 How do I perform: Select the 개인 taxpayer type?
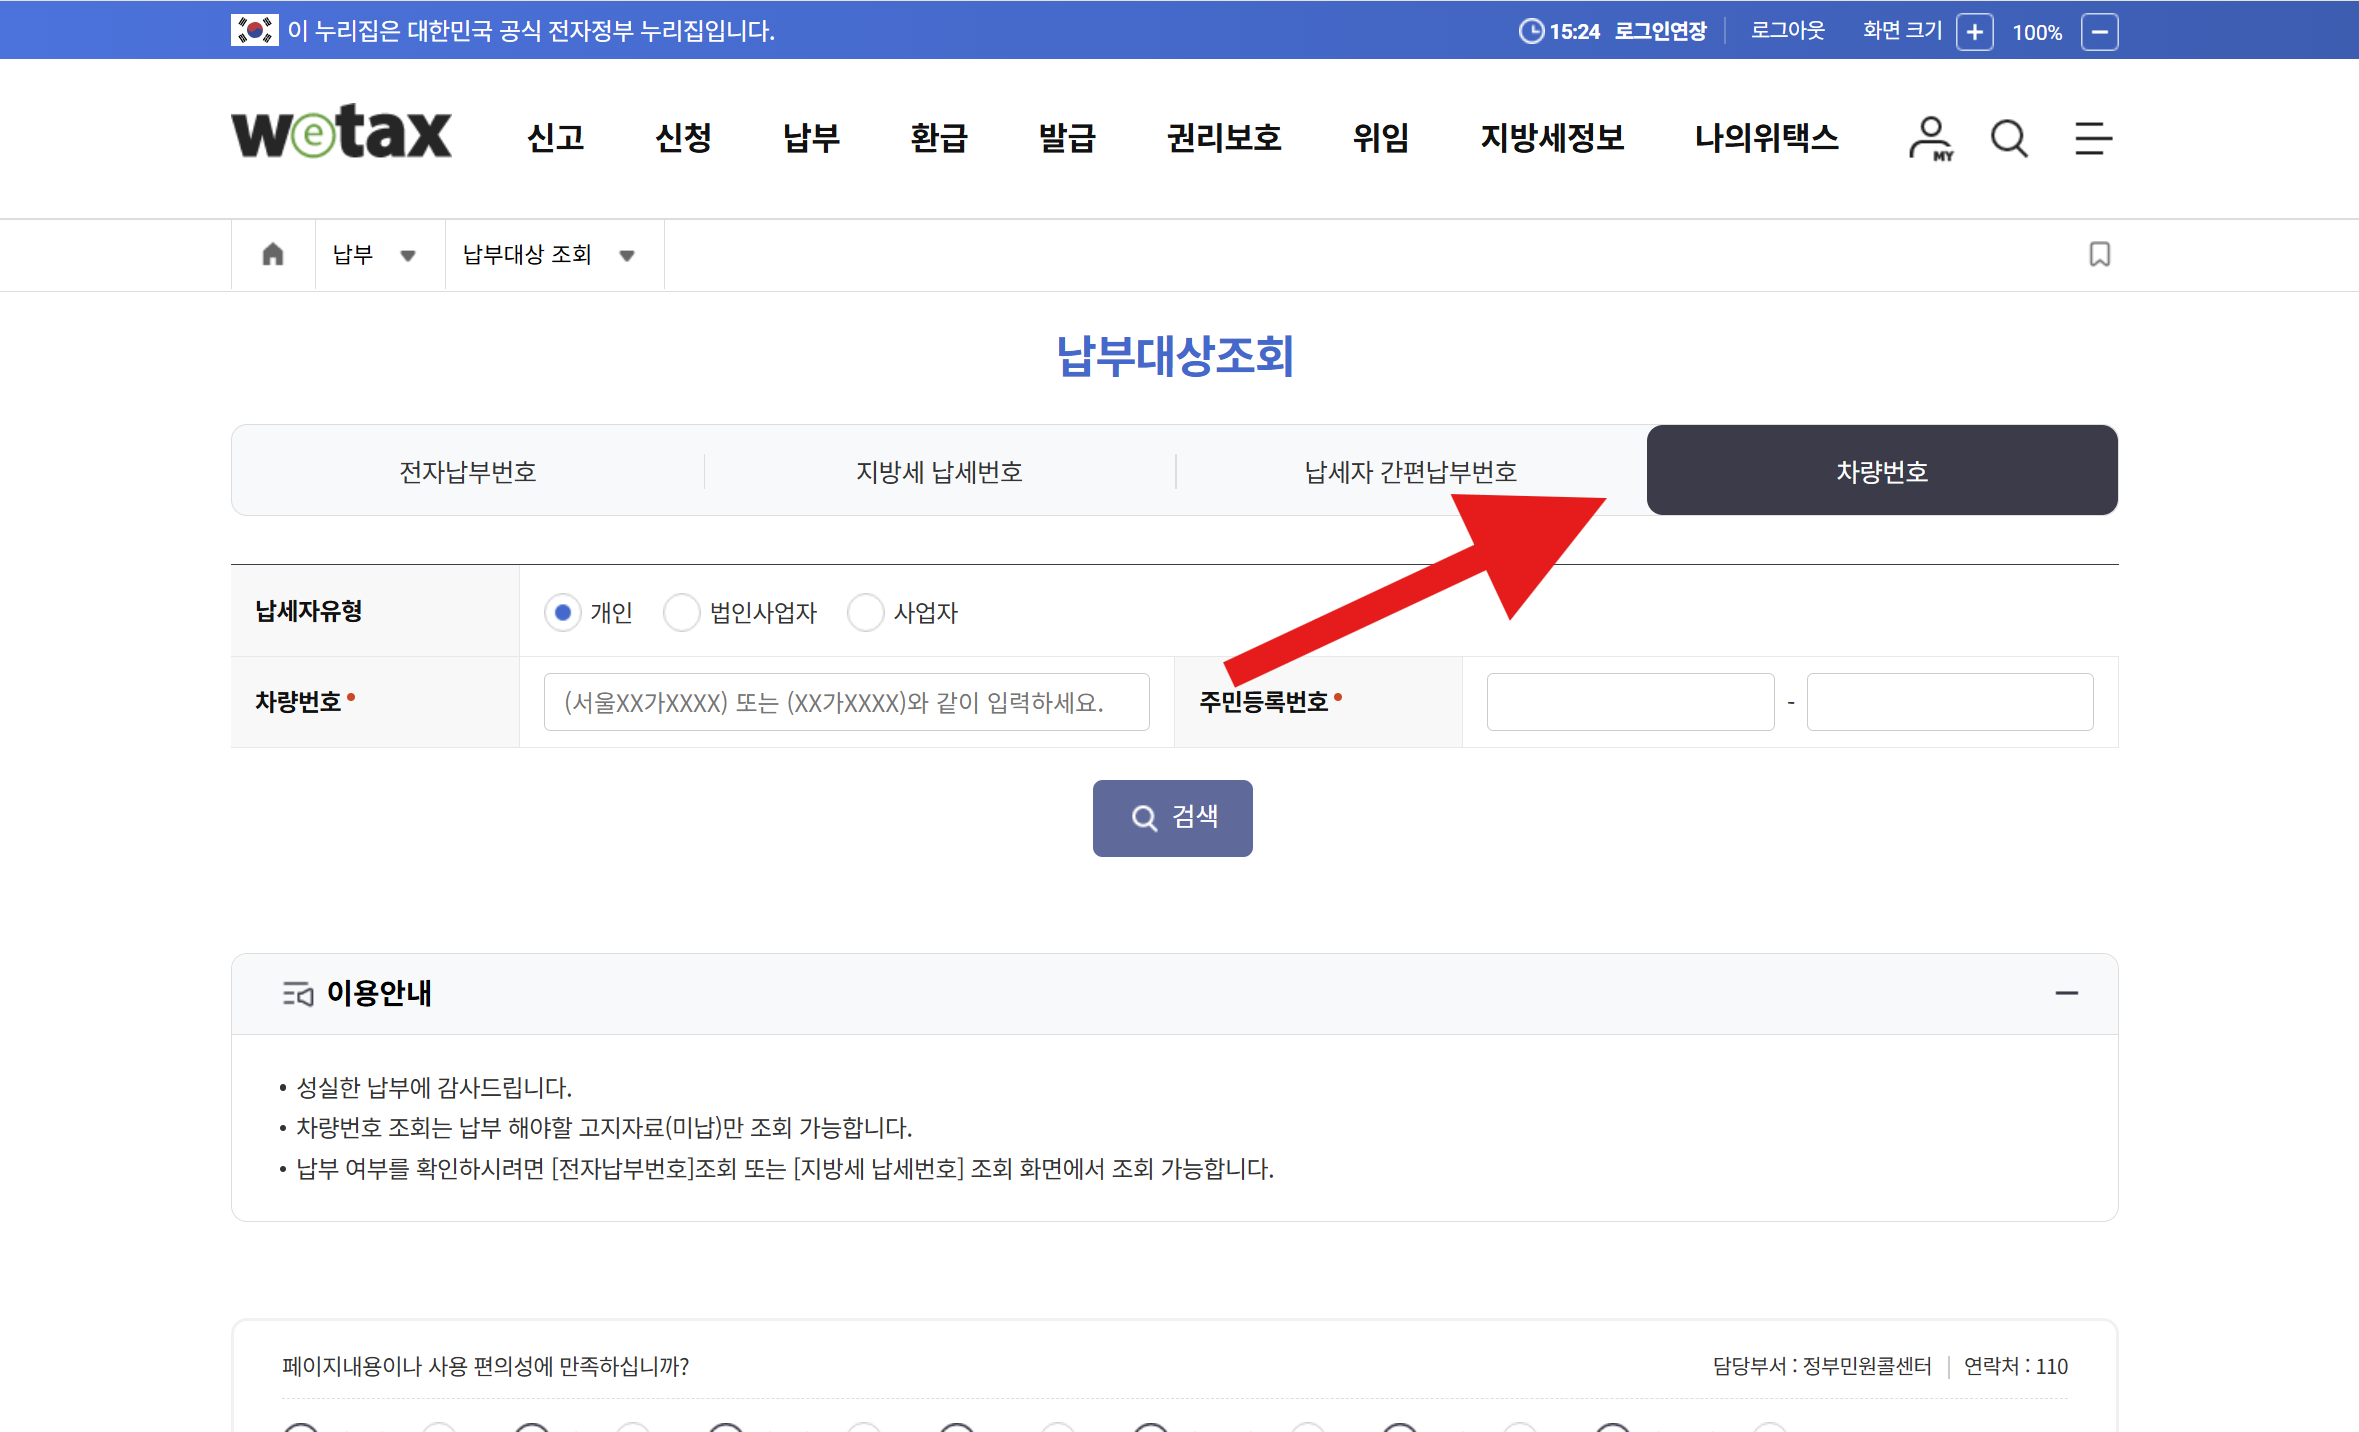pos(563,612)
